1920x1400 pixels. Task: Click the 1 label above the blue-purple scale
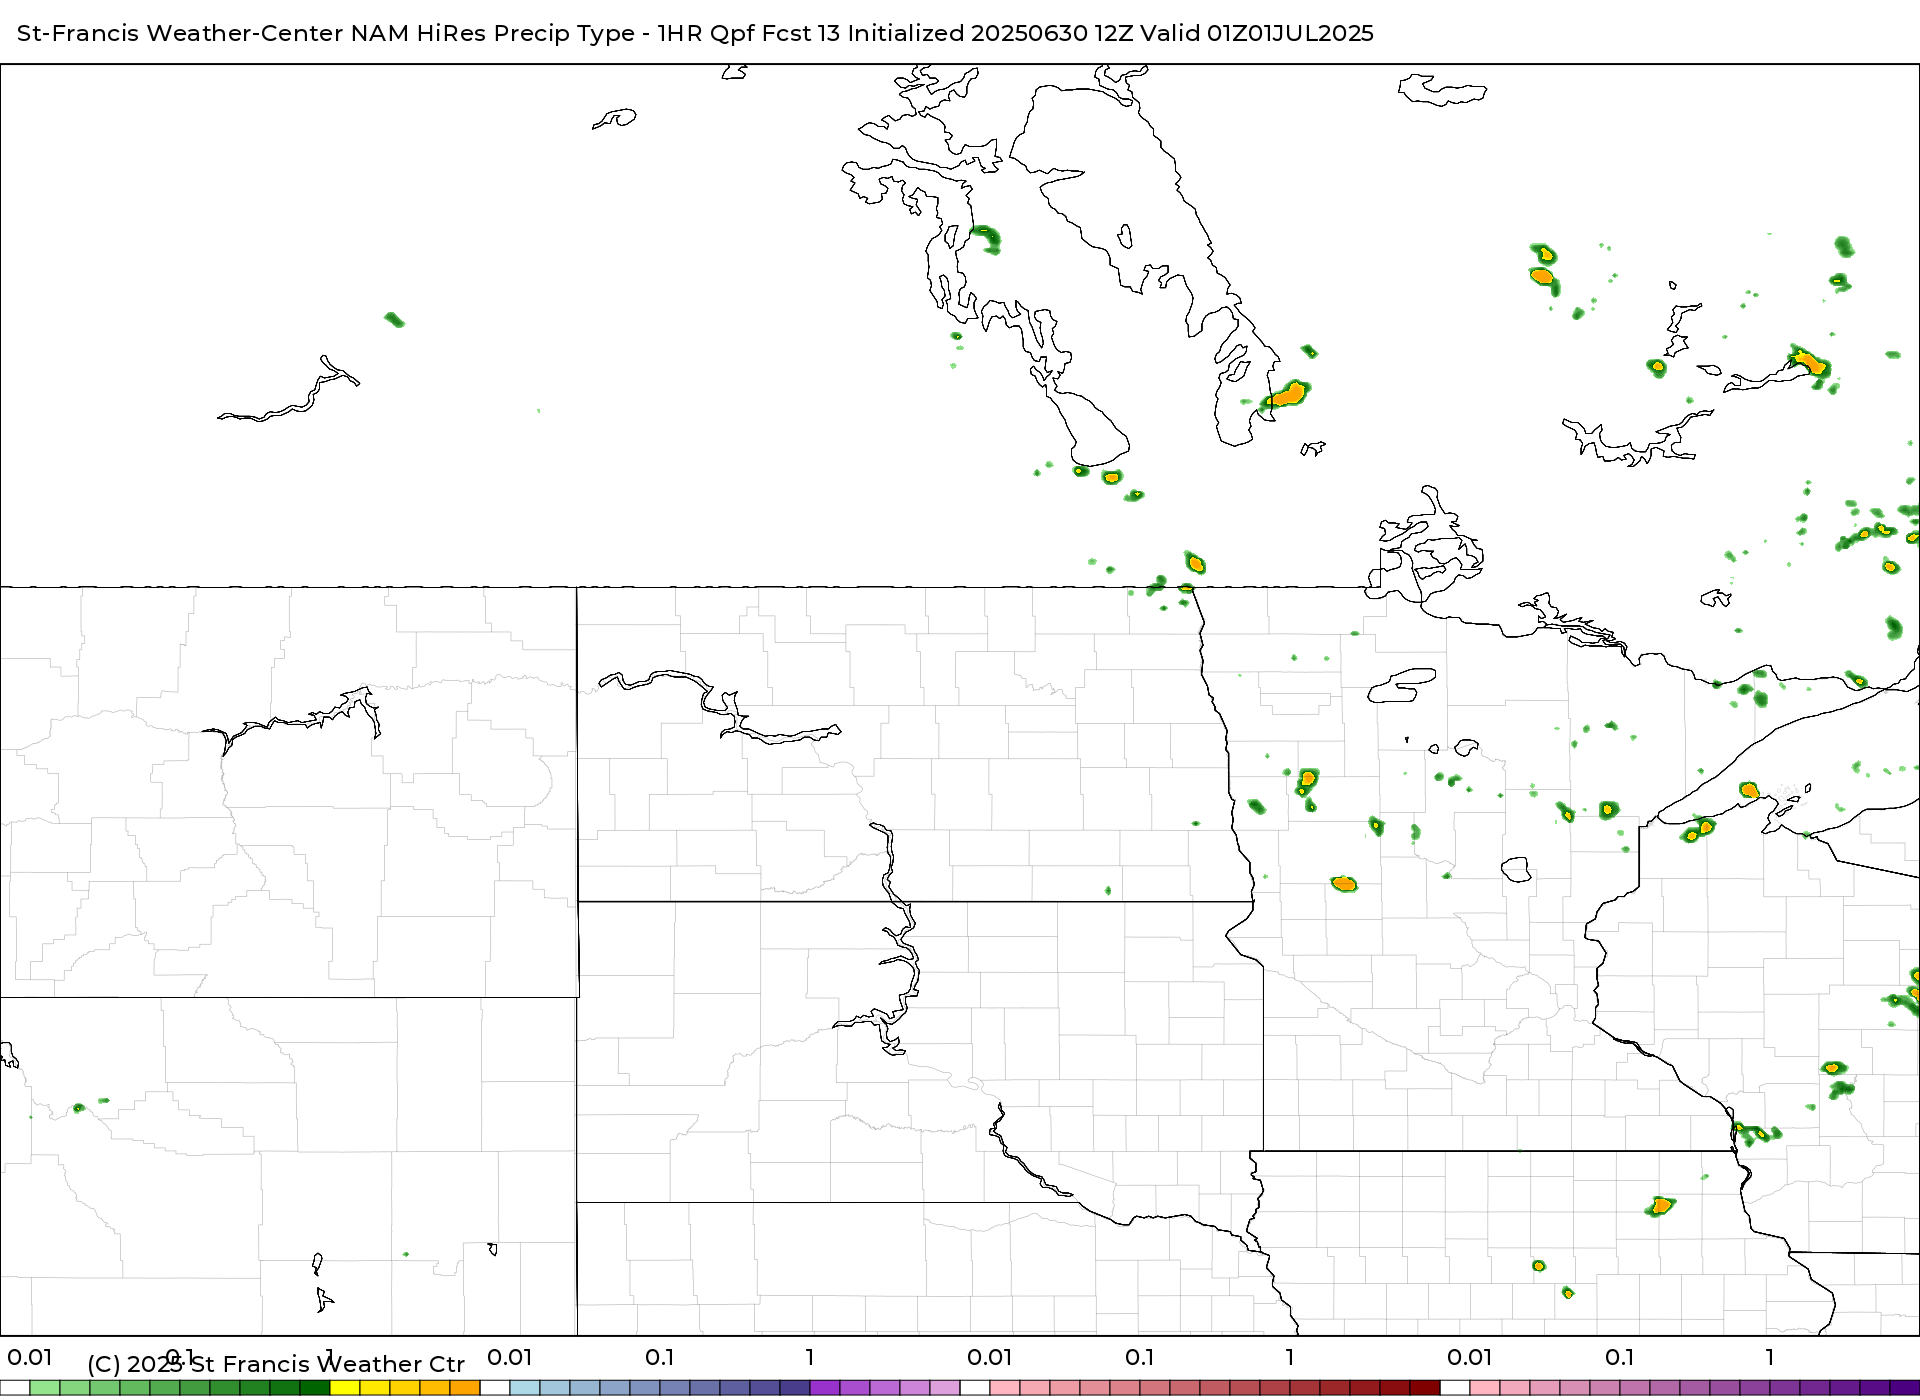[810, 1357]
